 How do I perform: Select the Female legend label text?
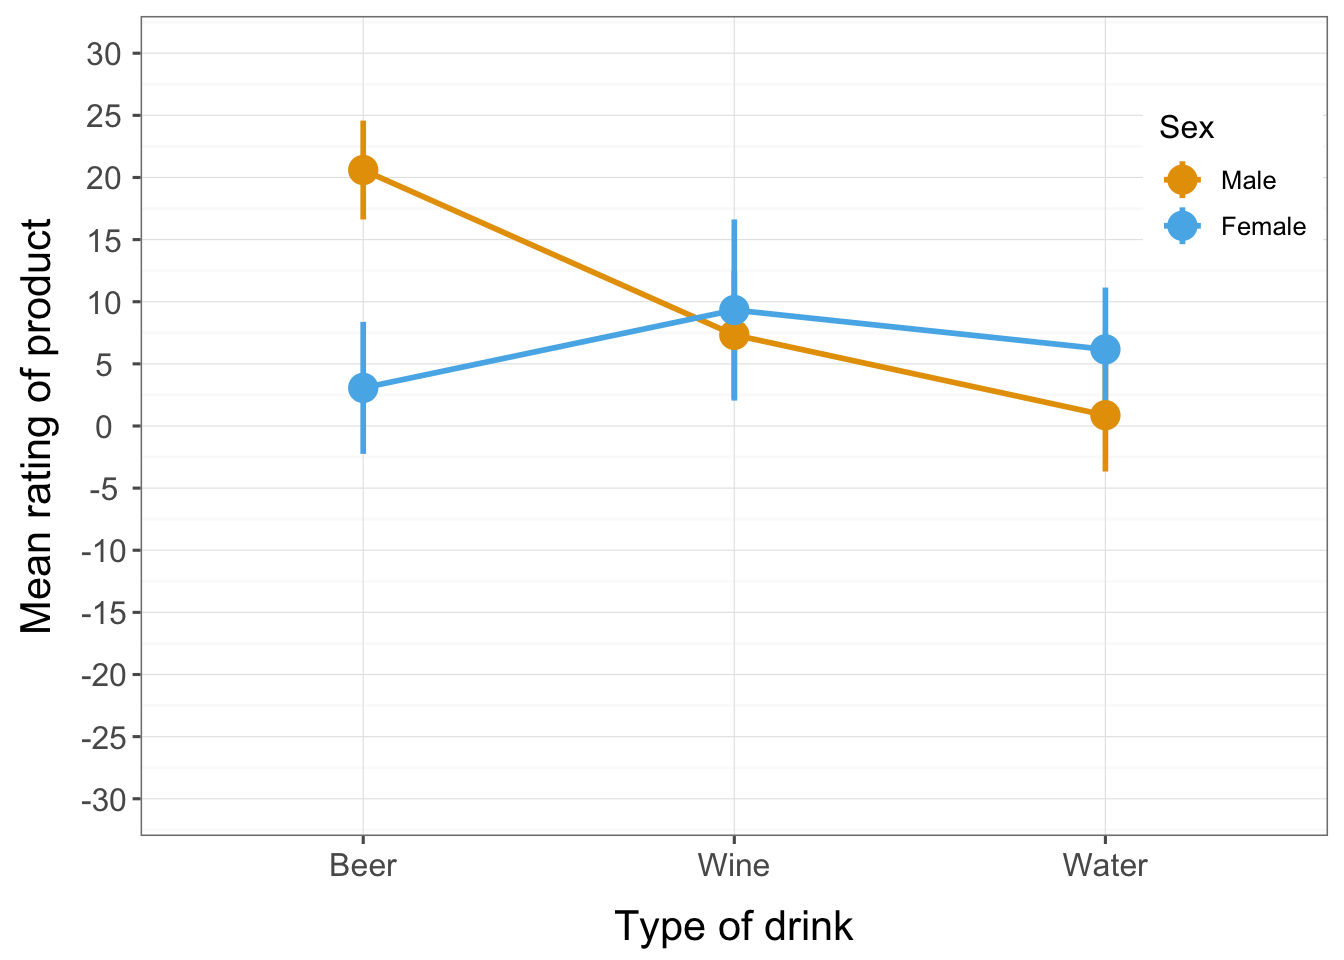click(1263, 227)
